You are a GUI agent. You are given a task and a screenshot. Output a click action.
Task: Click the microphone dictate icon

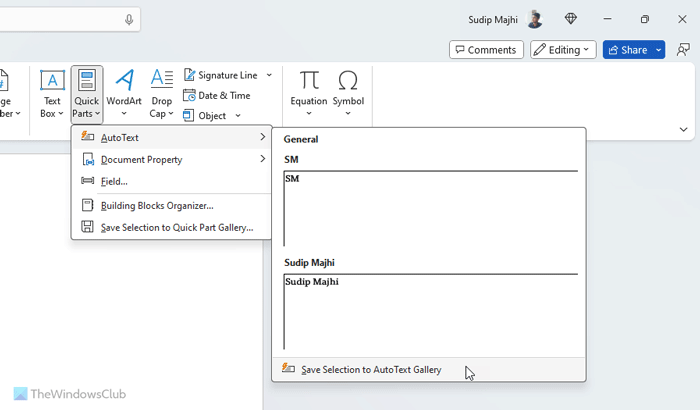(129, 20)
